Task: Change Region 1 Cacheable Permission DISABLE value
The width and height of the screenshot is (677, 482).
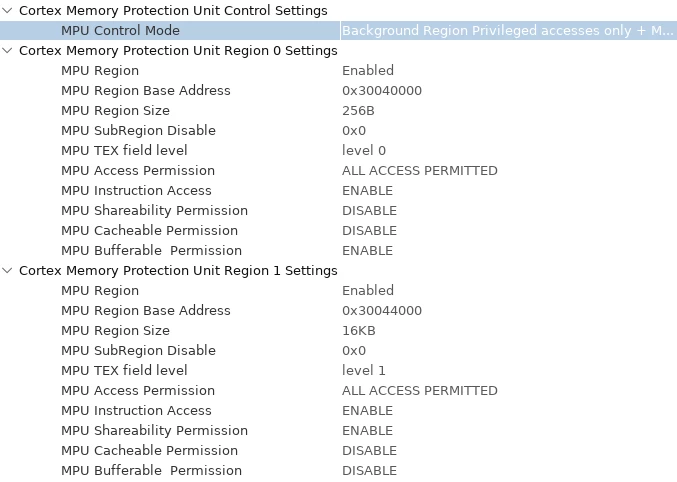Action: [x=370, y=450]
